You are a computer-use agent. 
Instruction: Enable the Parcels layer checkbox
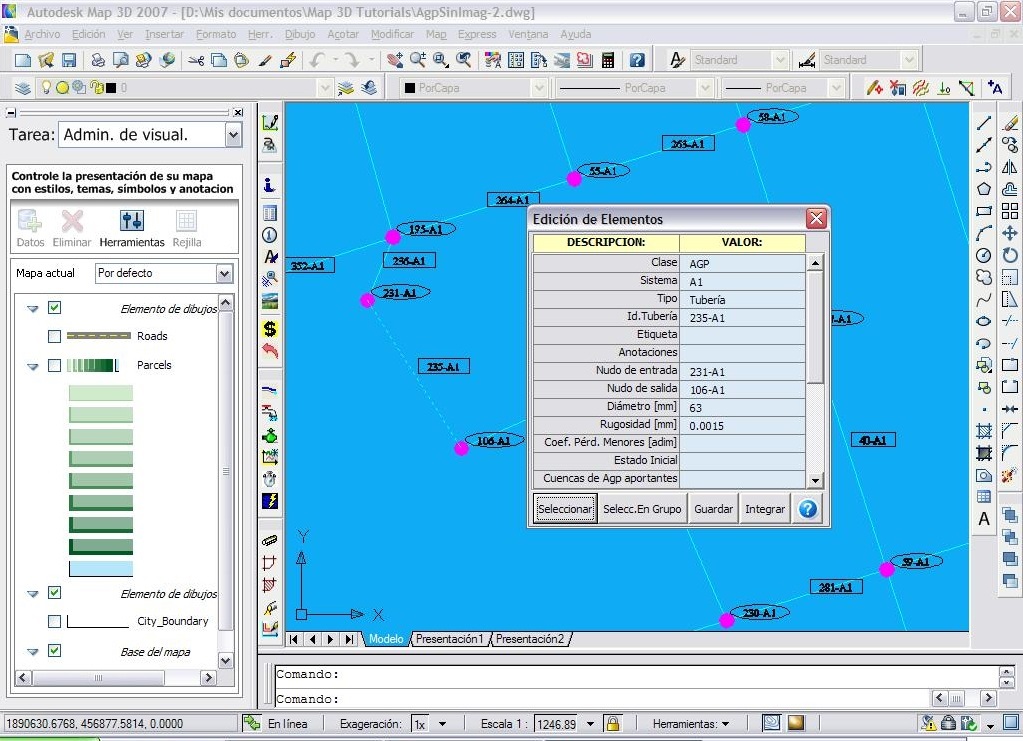tap(55, 365)
